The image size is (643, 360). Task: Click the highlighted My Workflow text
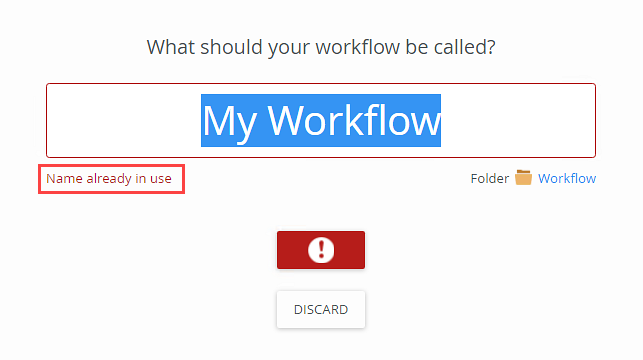coord(321,121)
